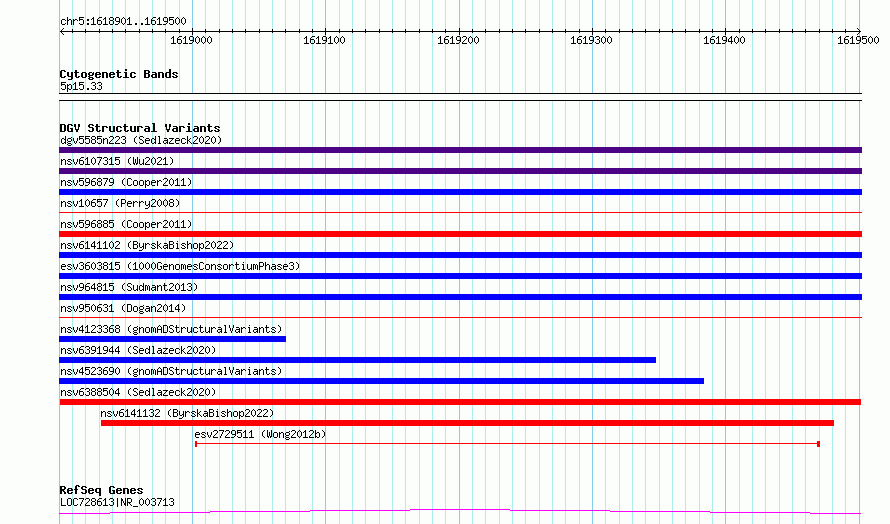
Task: Click the thin red esv2729511 line with end caps
Action: click(507, 444)
